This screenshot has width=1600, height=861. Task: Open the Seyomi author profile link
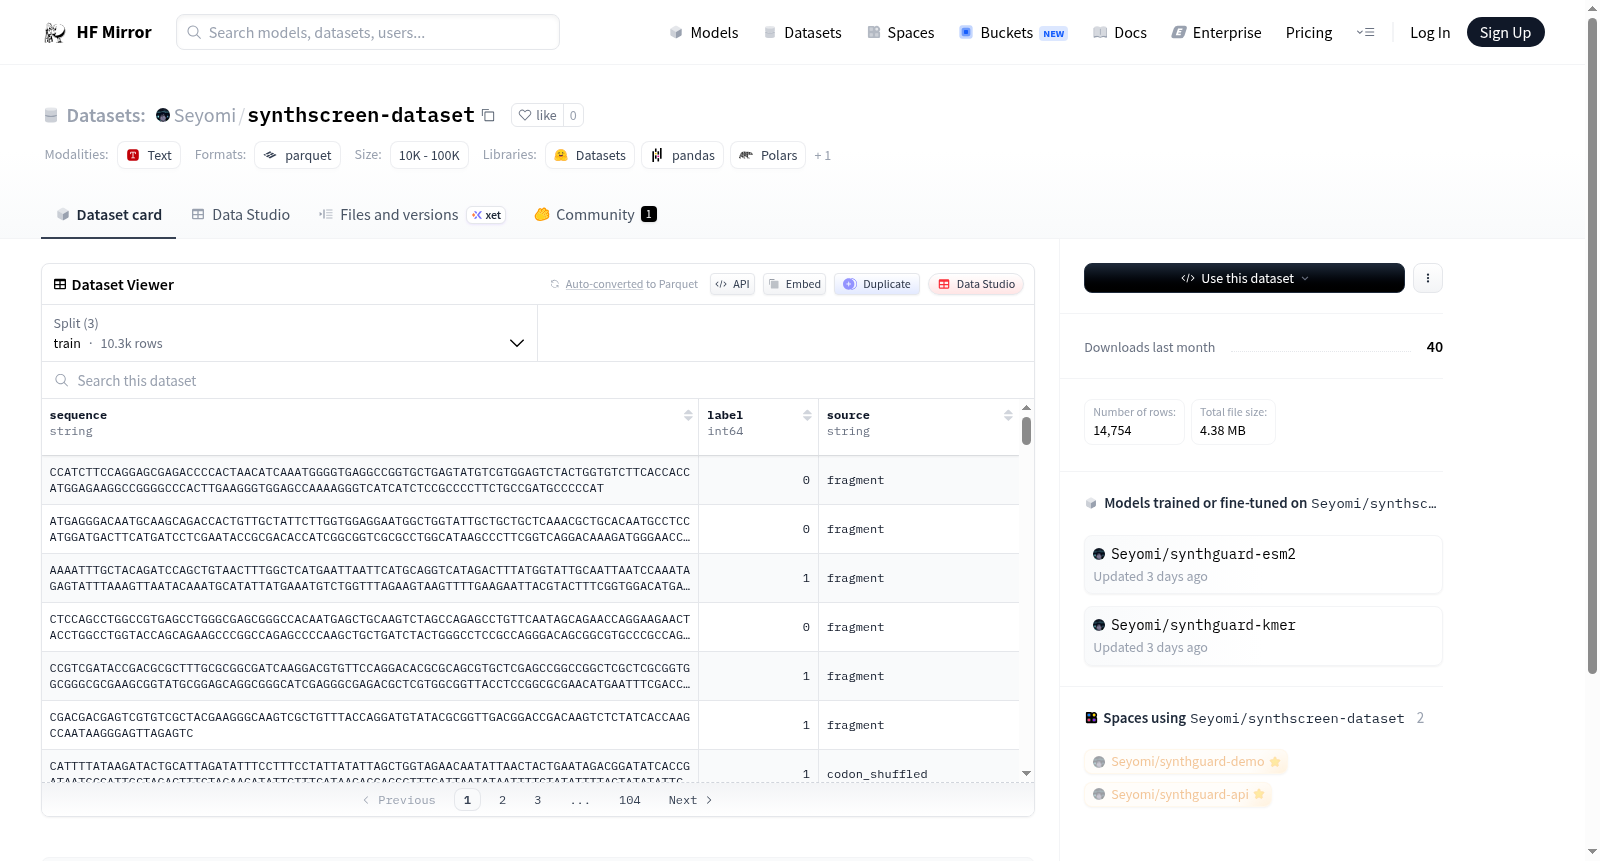tap(205, 115)
